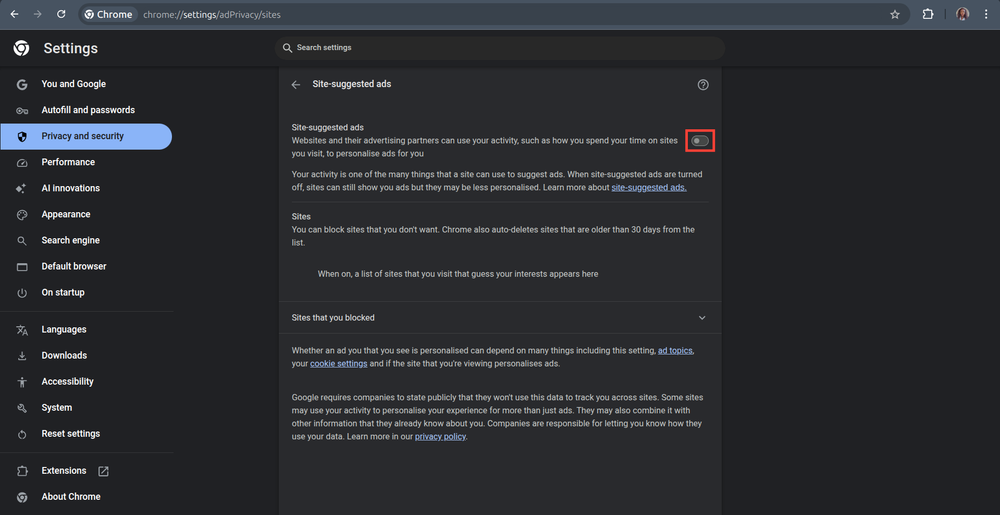Toggle the Site-suggested ads switch

tap(700, 141)
